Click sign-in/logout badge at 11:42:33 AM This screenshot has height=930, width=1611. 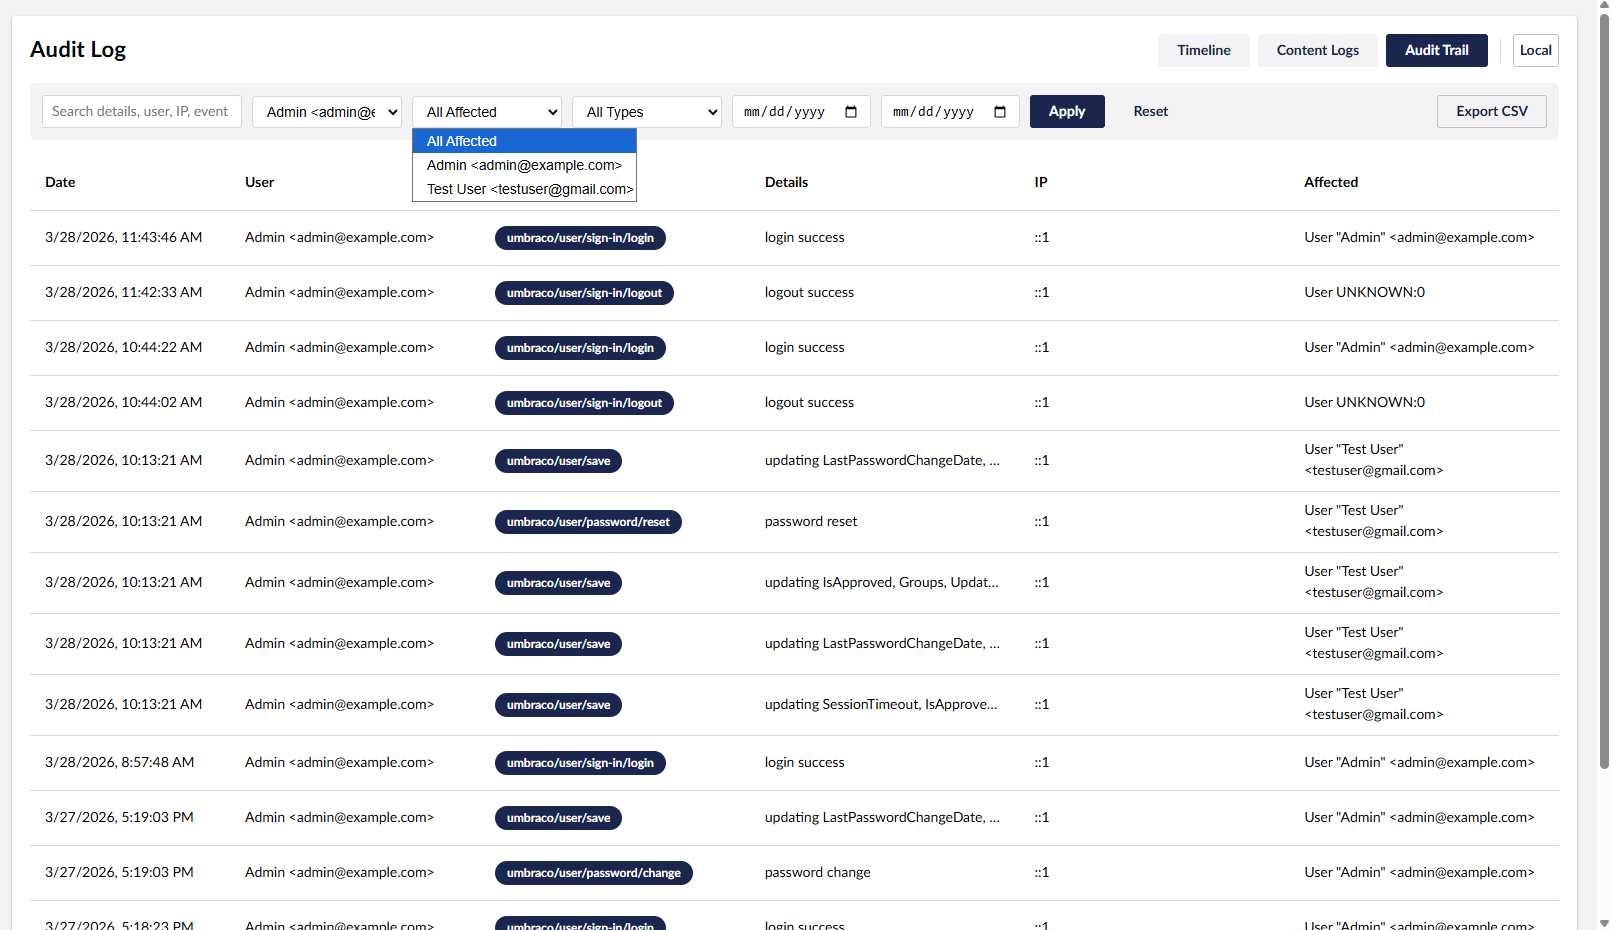584,293
